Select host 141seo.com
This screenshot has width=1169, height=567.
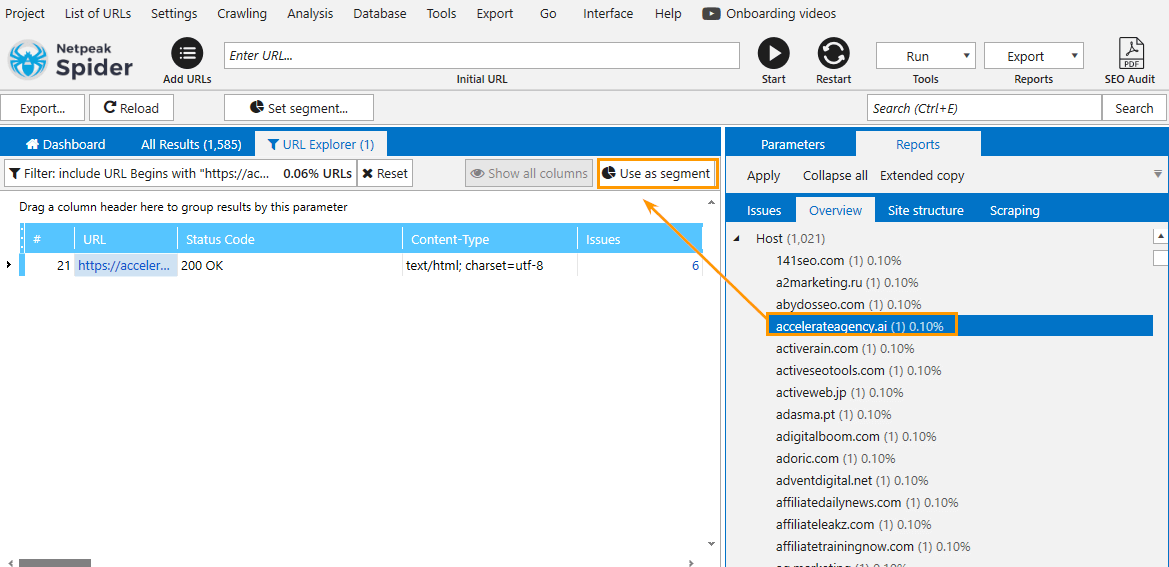(x=839, y=261)
